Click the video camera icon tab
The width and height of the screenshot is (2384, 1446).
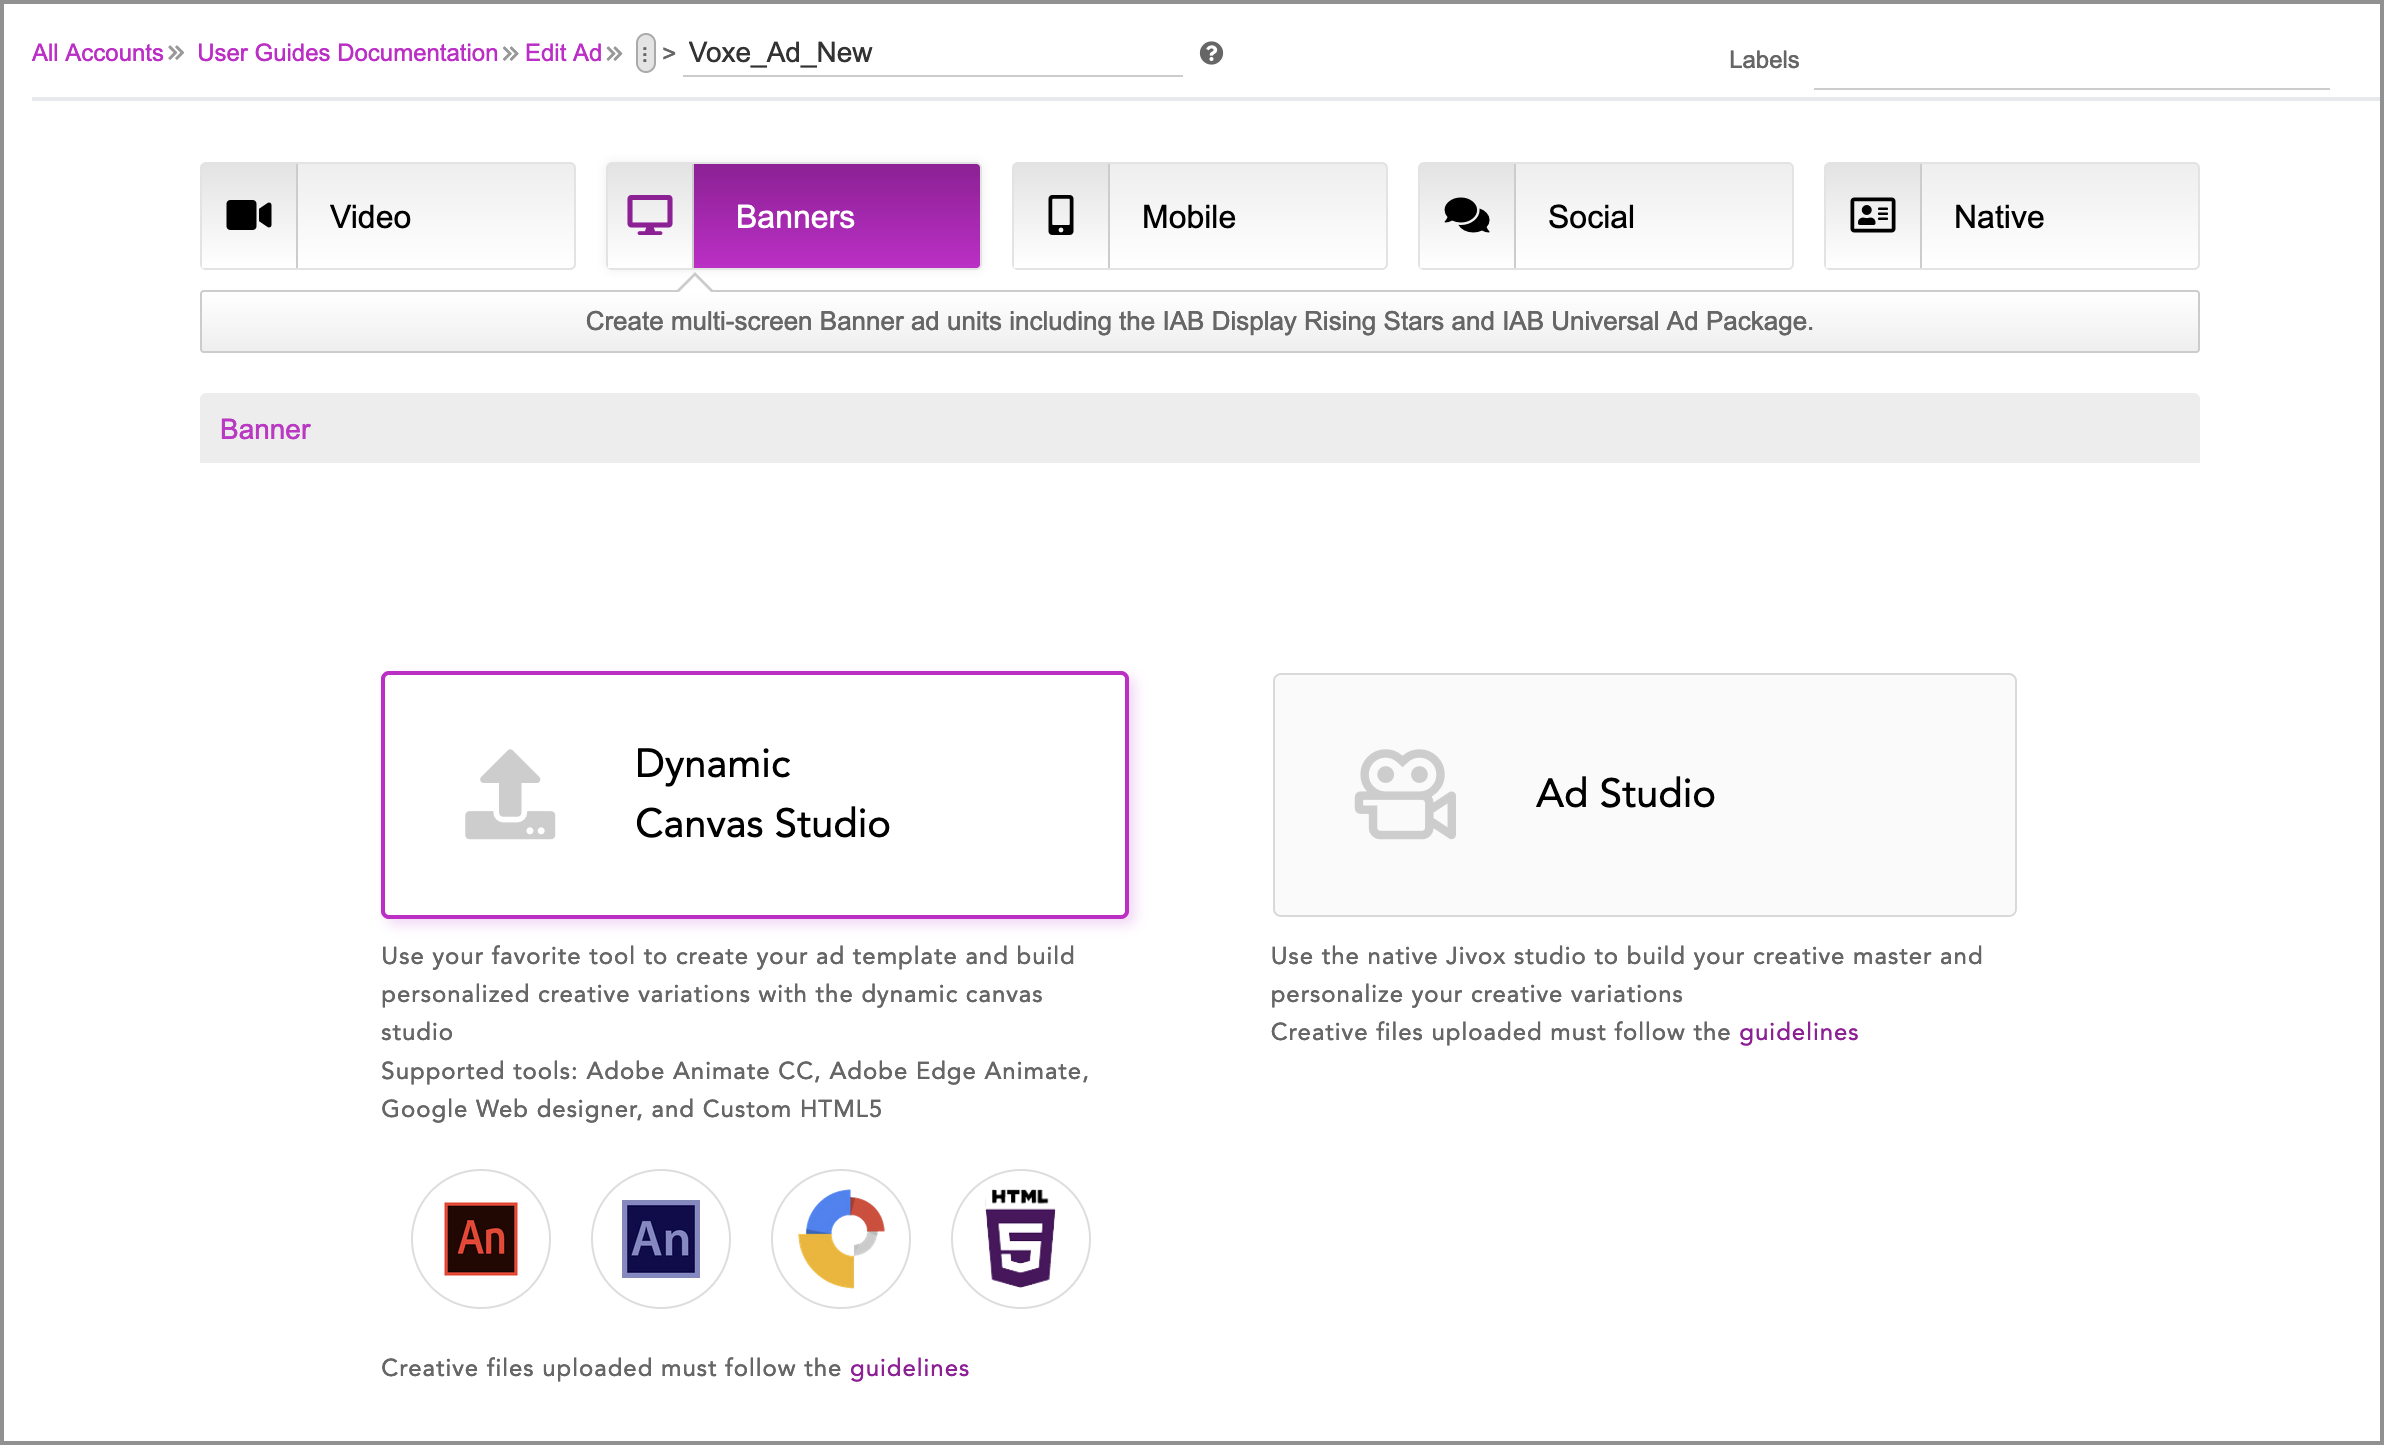[249, 216]
